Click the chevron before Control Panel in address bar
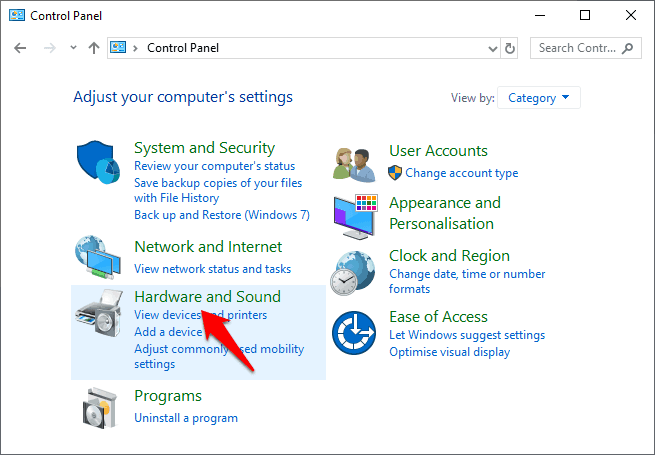Screen dimensions: 655x455 135,48
